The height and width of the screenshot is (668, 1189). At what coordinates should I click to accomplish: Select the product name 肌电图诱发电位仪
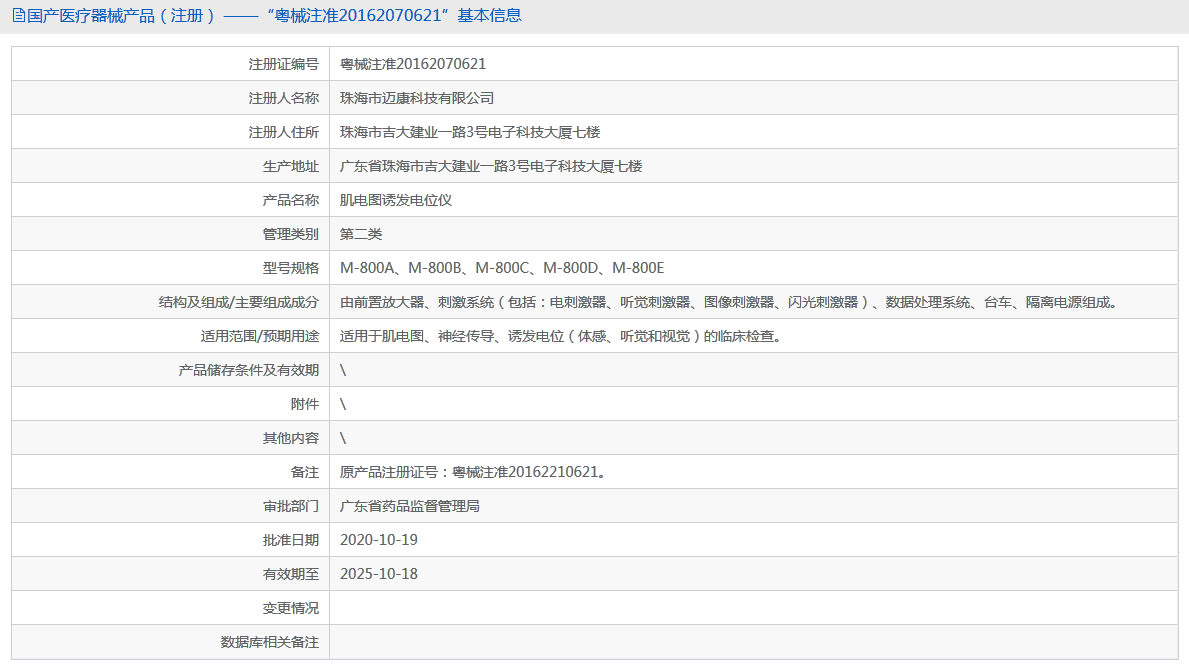[396, 200]
